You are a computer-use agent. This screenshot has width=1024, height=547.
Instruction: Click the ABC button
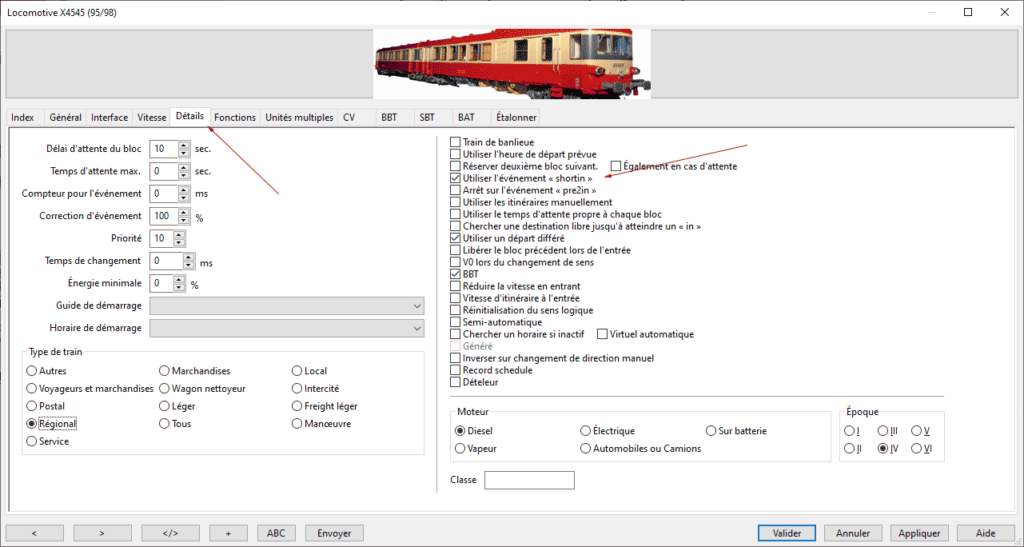277,533
